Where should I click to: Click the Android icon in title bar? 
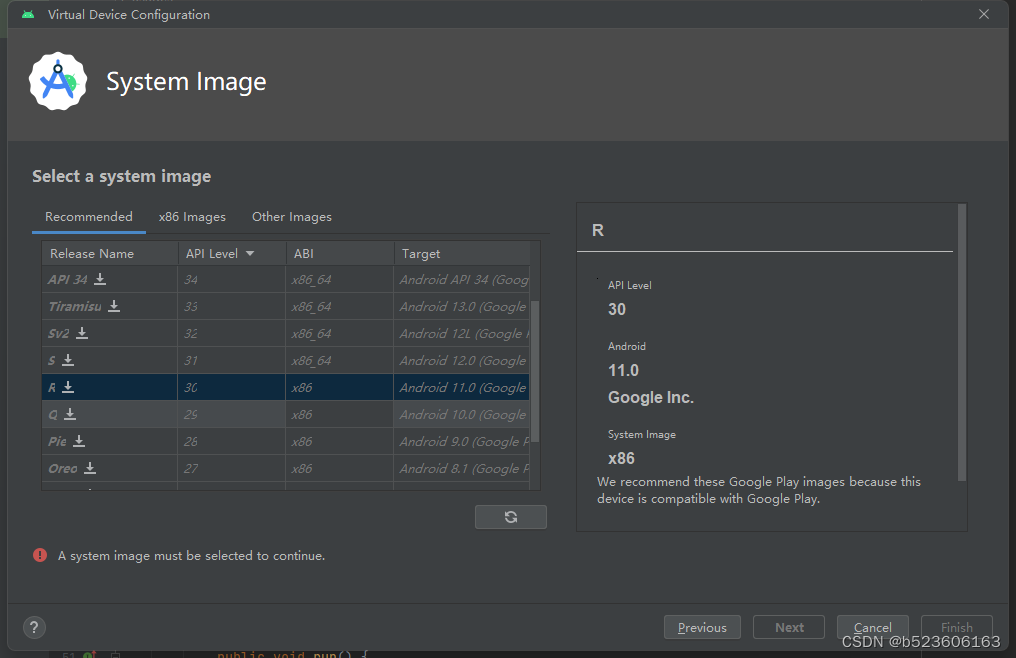click(28, 14)
